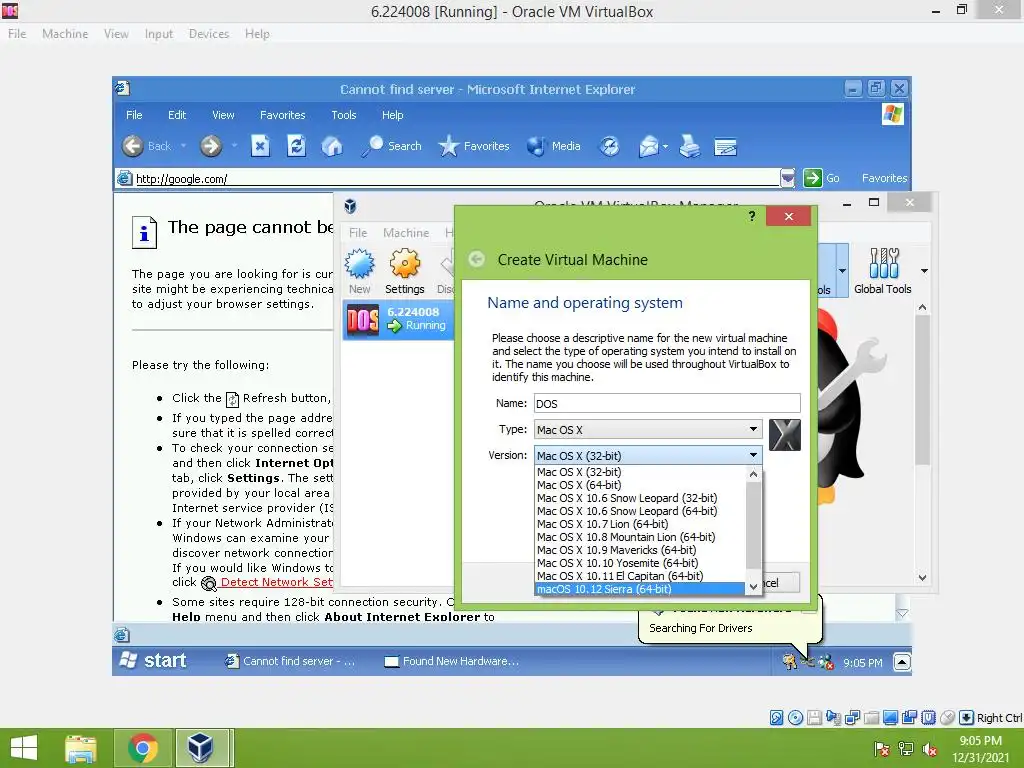Select Mac OS X 10.9 Mavericks (64-bit) version

[639, 550]
